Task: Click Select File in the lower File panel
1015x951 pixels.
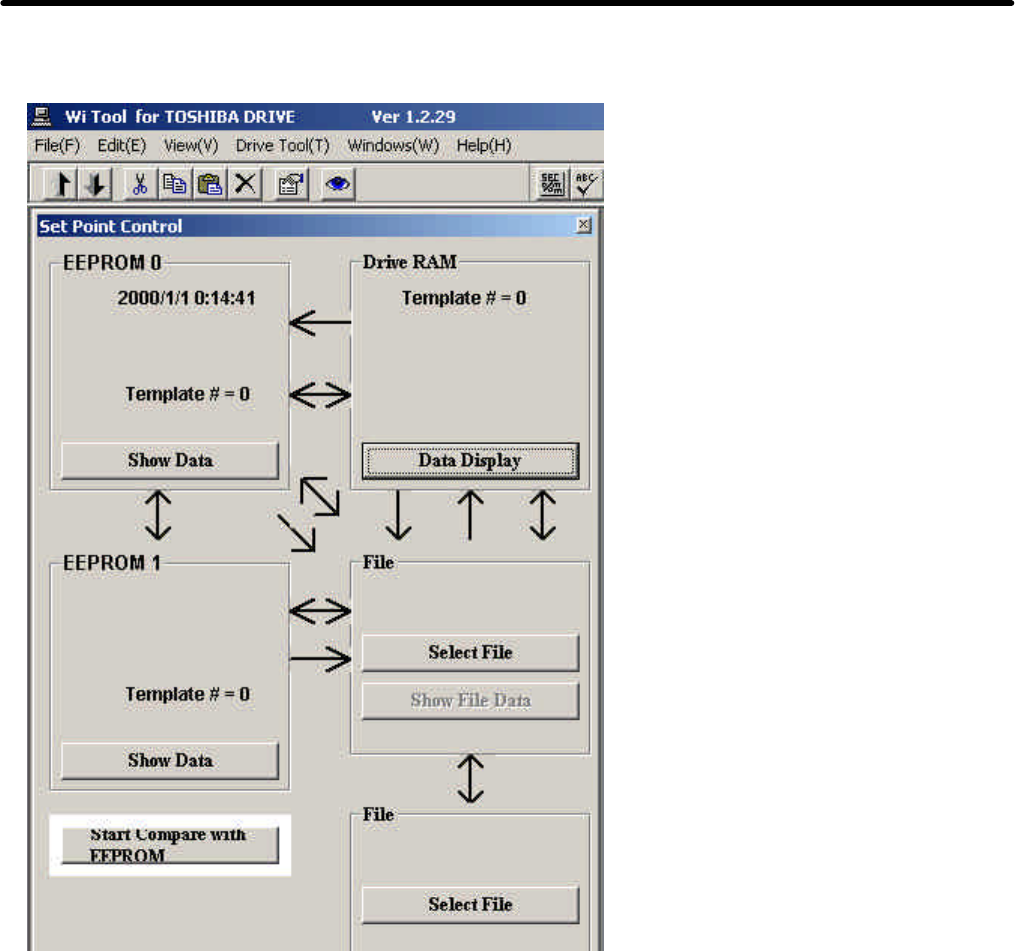Action: (471, 904)
